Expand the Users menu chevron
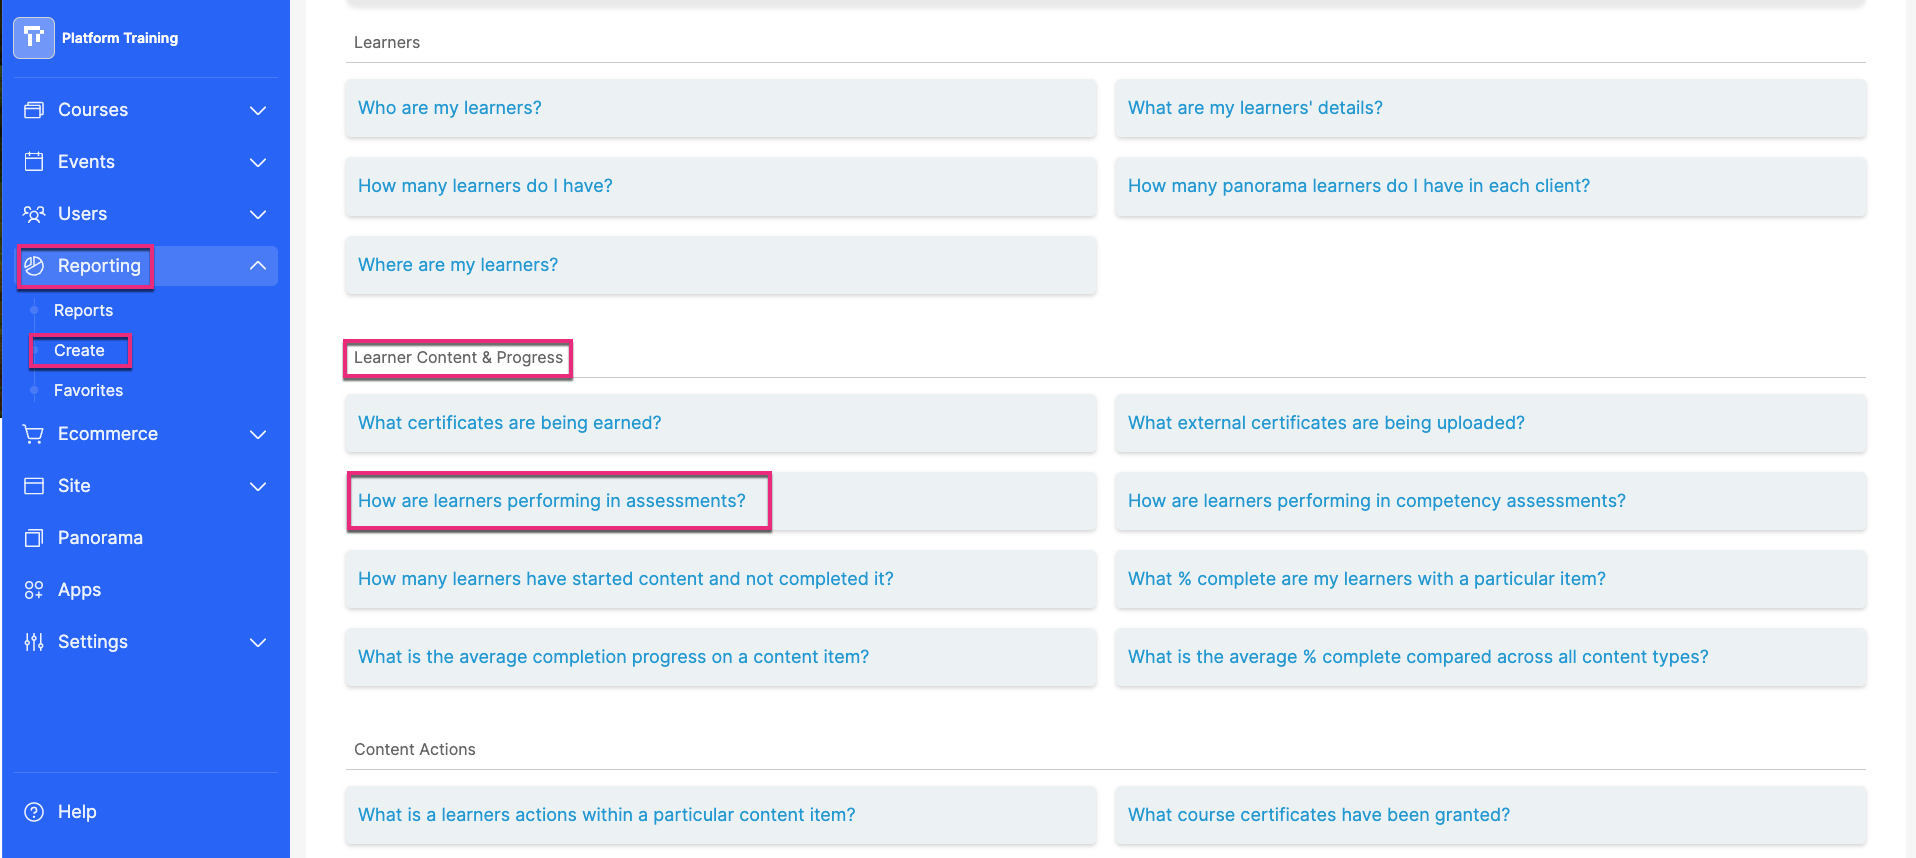Image resolution: width=1916 pixels, height=858 pixels. [x=258, y=214]
